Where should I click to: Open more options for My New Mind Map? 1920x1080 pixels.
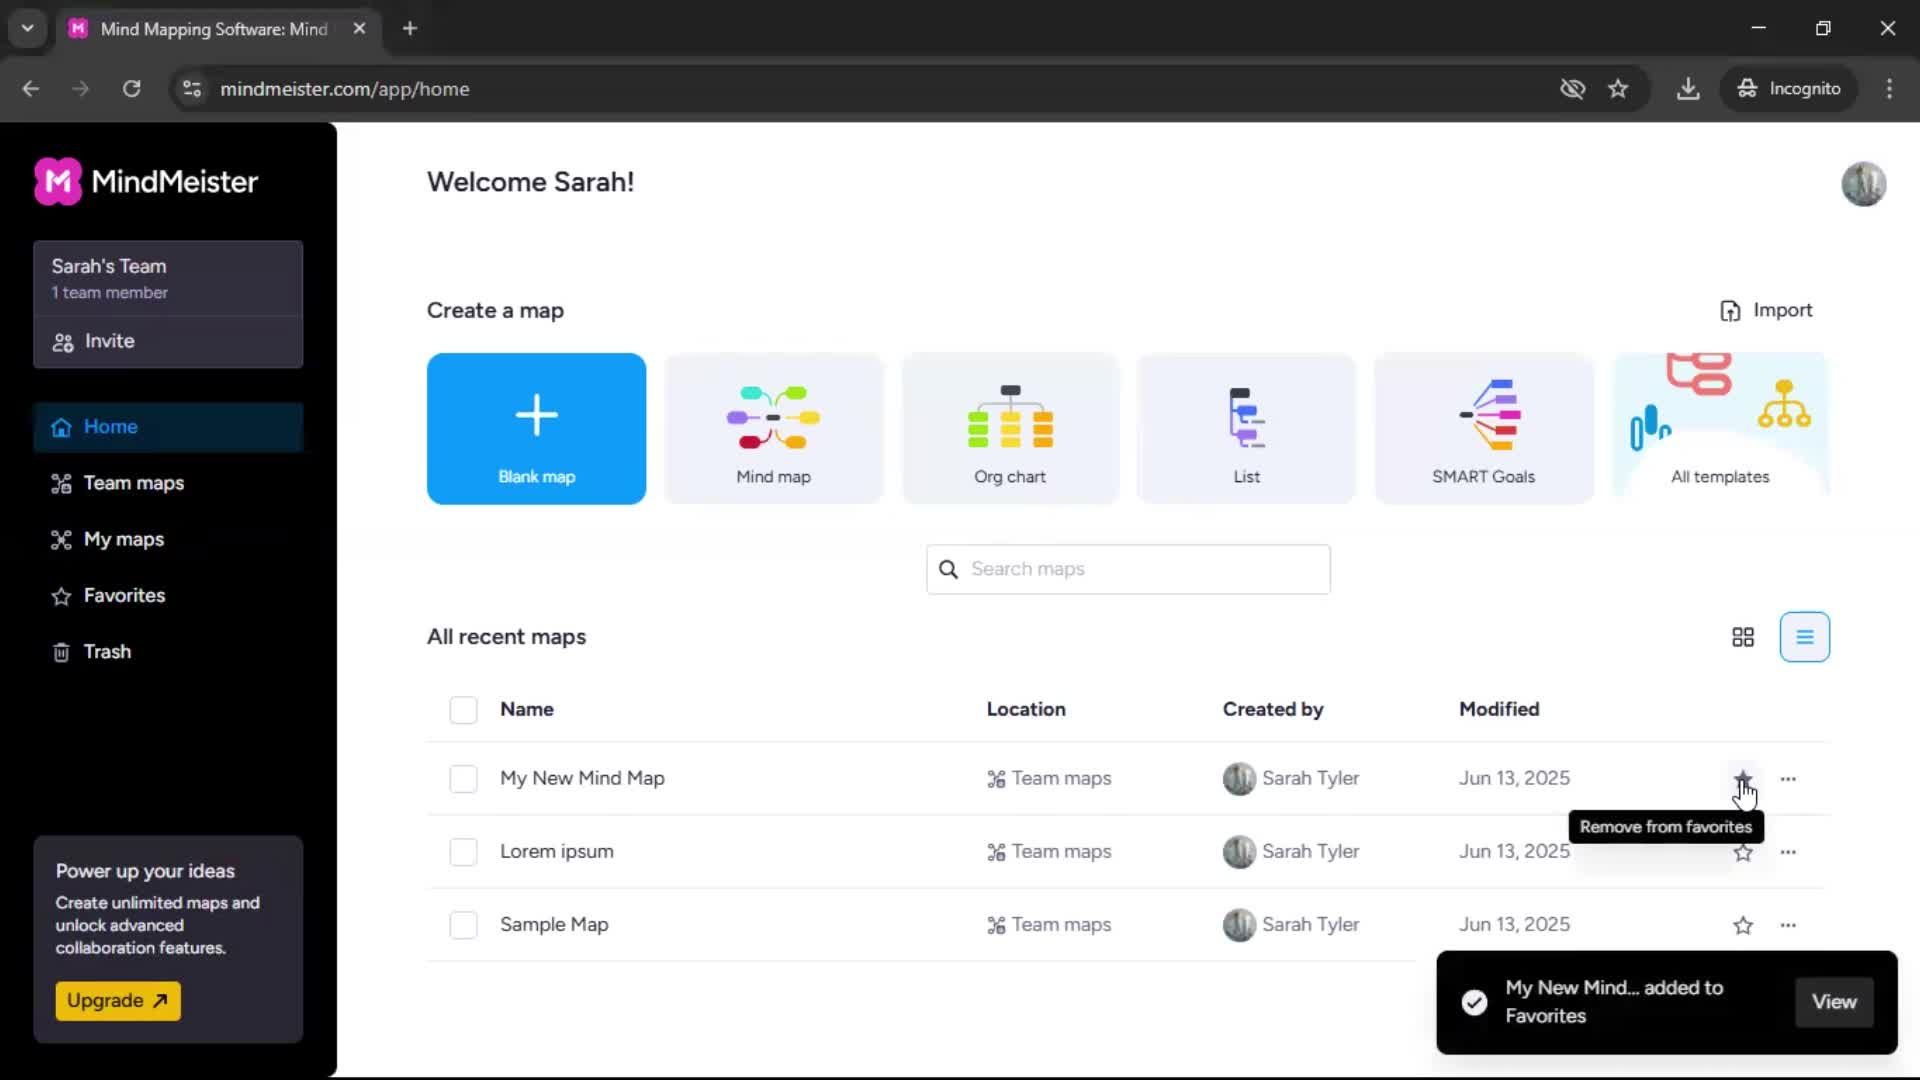click(x=1788, y=778)
